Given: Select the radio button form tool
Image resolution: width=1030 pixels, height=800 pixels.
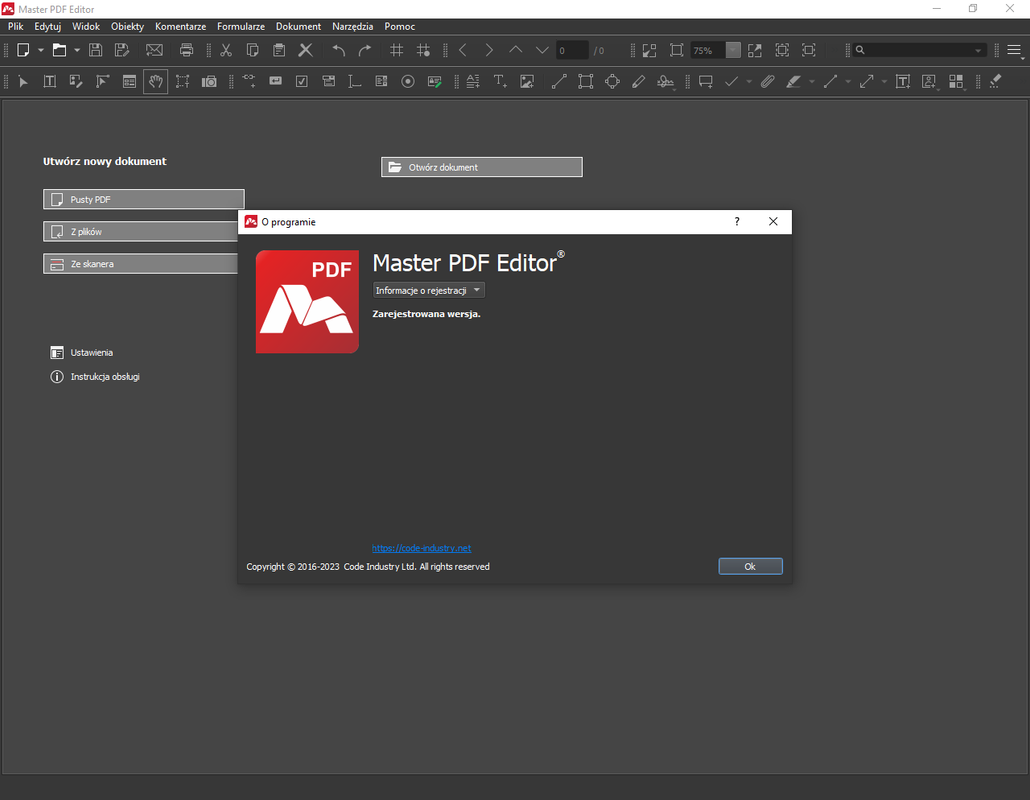Looking at the screenshot, I should tap(408, 81).
